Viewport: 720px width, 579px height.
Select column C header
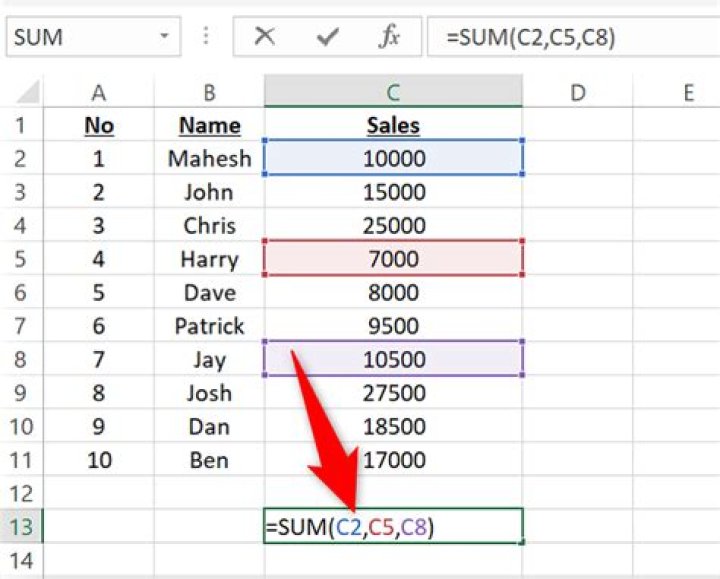tap(393, 93)
